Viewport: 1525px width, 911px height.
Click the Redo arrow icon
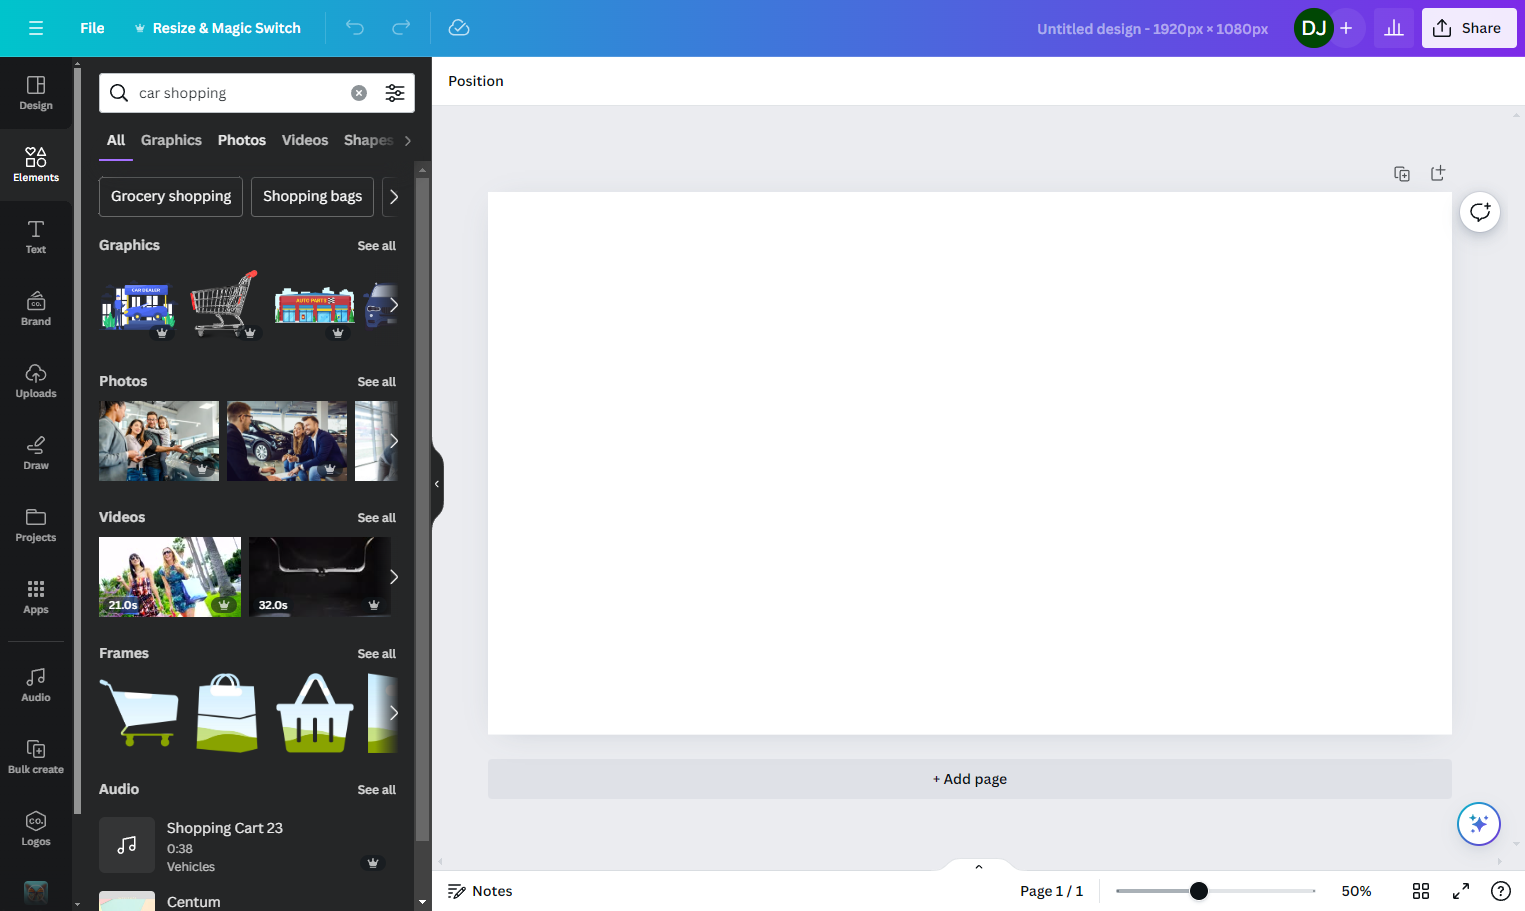coord(401,28)
